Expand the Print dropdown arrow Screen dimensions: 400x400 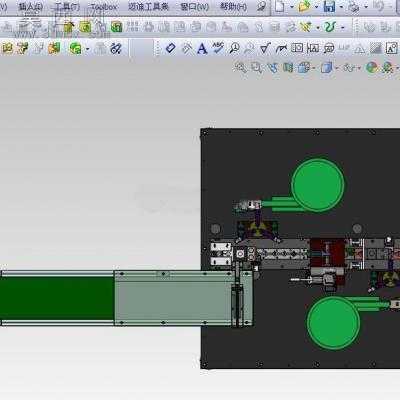click(366, 7)
